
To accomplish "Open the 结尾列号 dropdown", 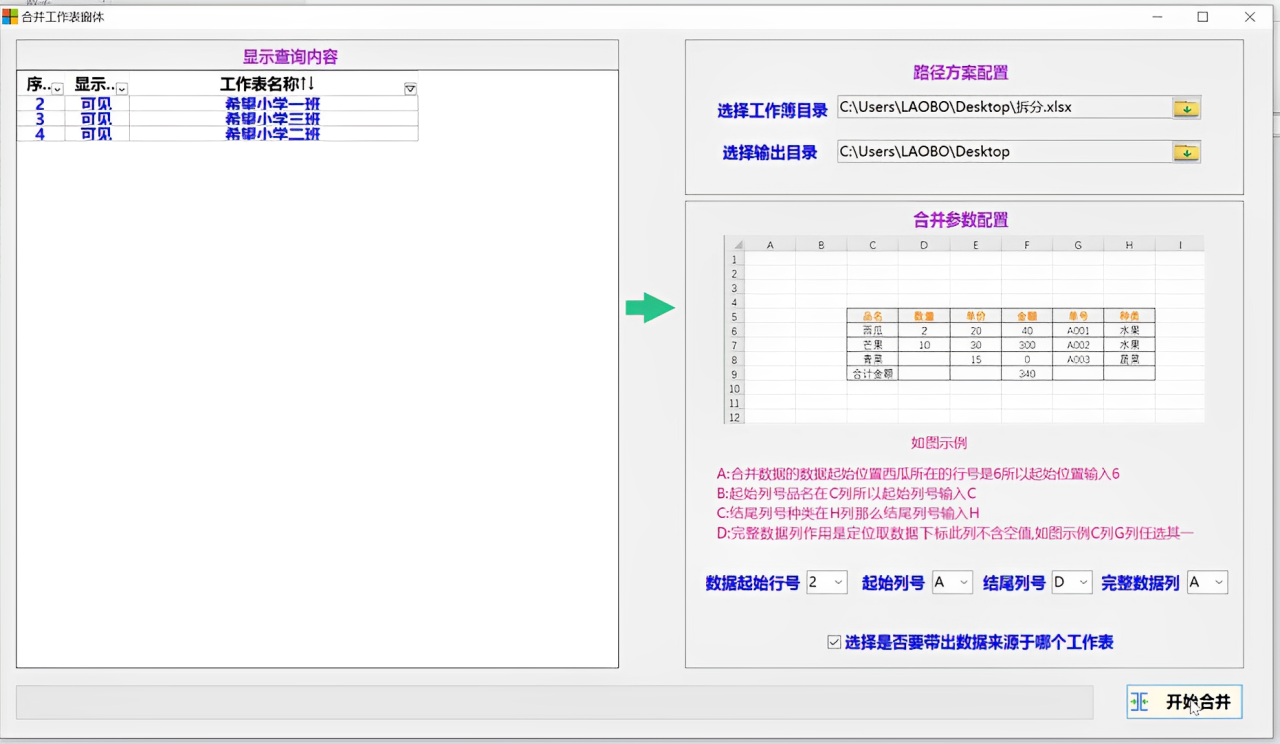I will (1084, 582).
